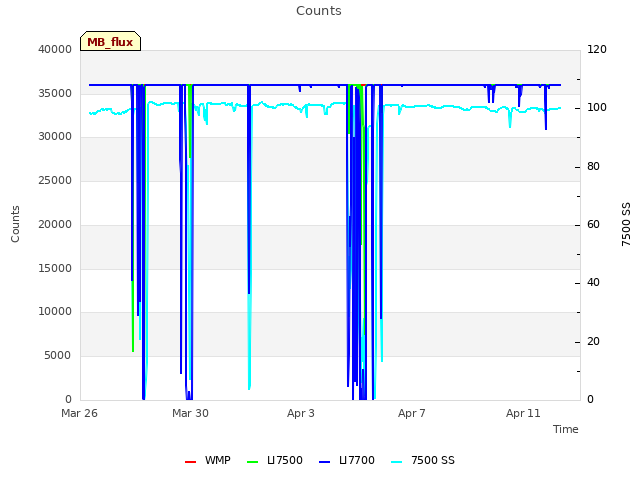
Task: Click the chart title Counts at the top
Action: tap(319, 11)
